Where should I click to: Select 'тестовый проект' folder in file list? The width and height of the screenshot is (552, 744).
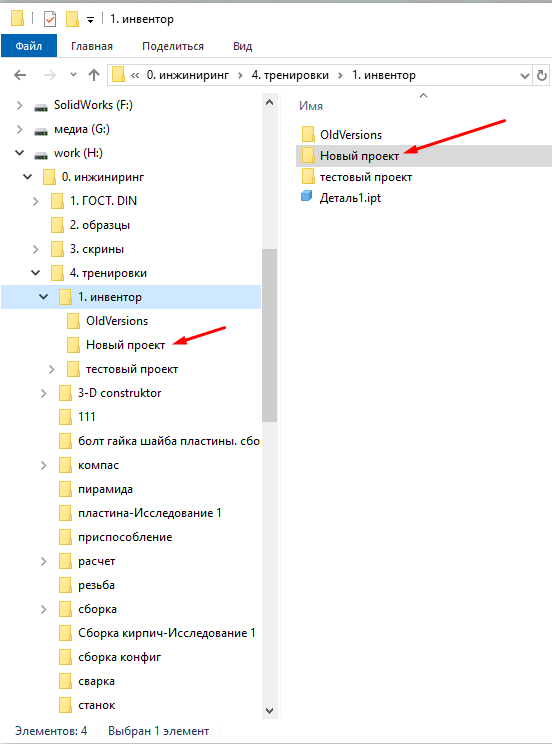(x=366, y=177)
